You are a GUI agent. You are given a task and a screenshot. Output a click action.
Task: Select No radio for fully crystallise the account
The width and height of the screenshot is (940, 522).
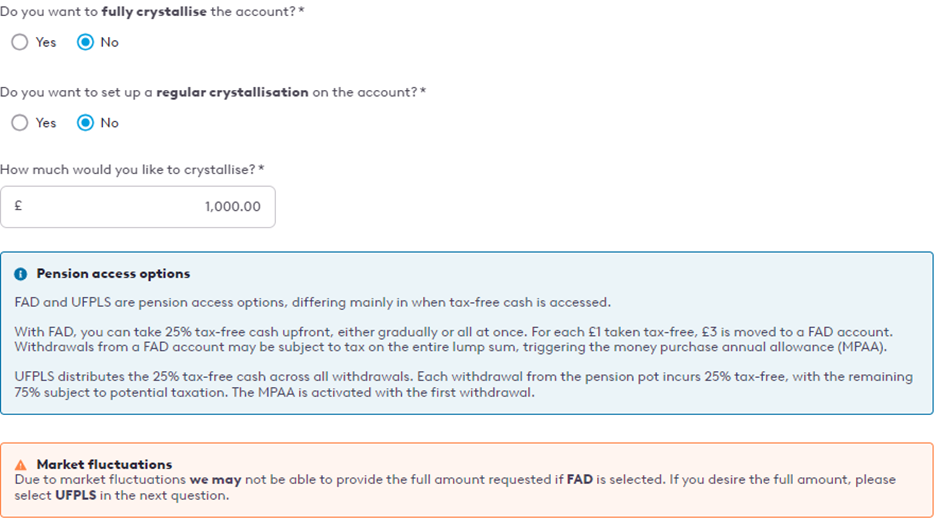coord(85,42)
